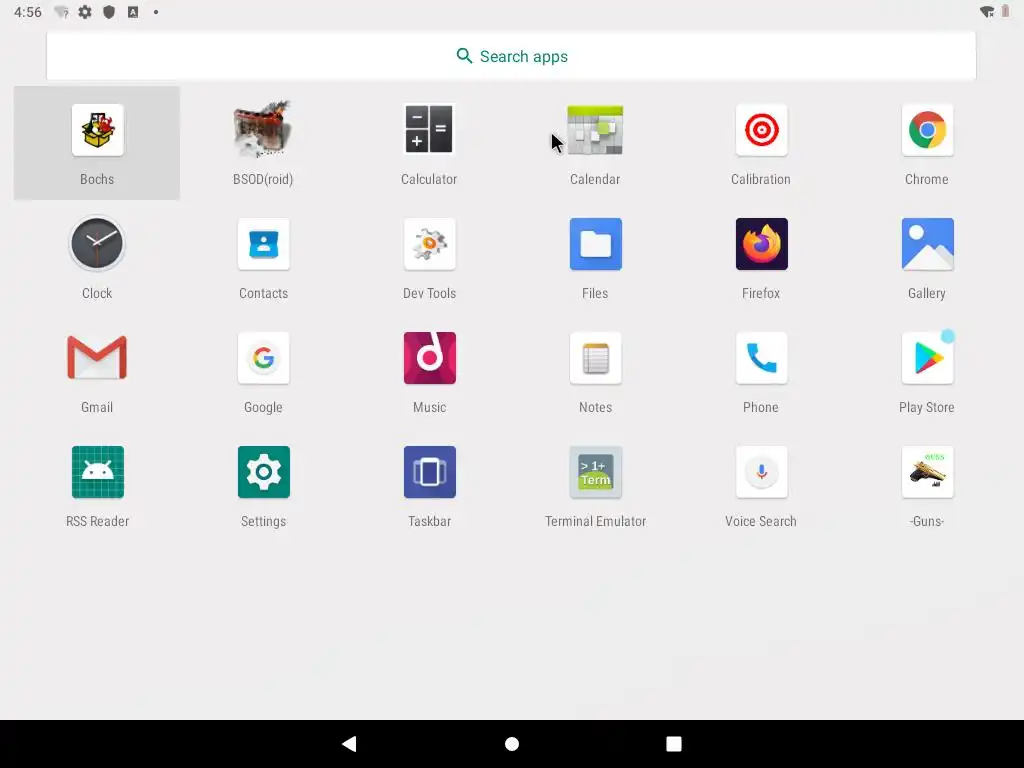Viewport: 1024px width, 768px height.
Task: Tap the Home navigation button
Action: (512, 744)
